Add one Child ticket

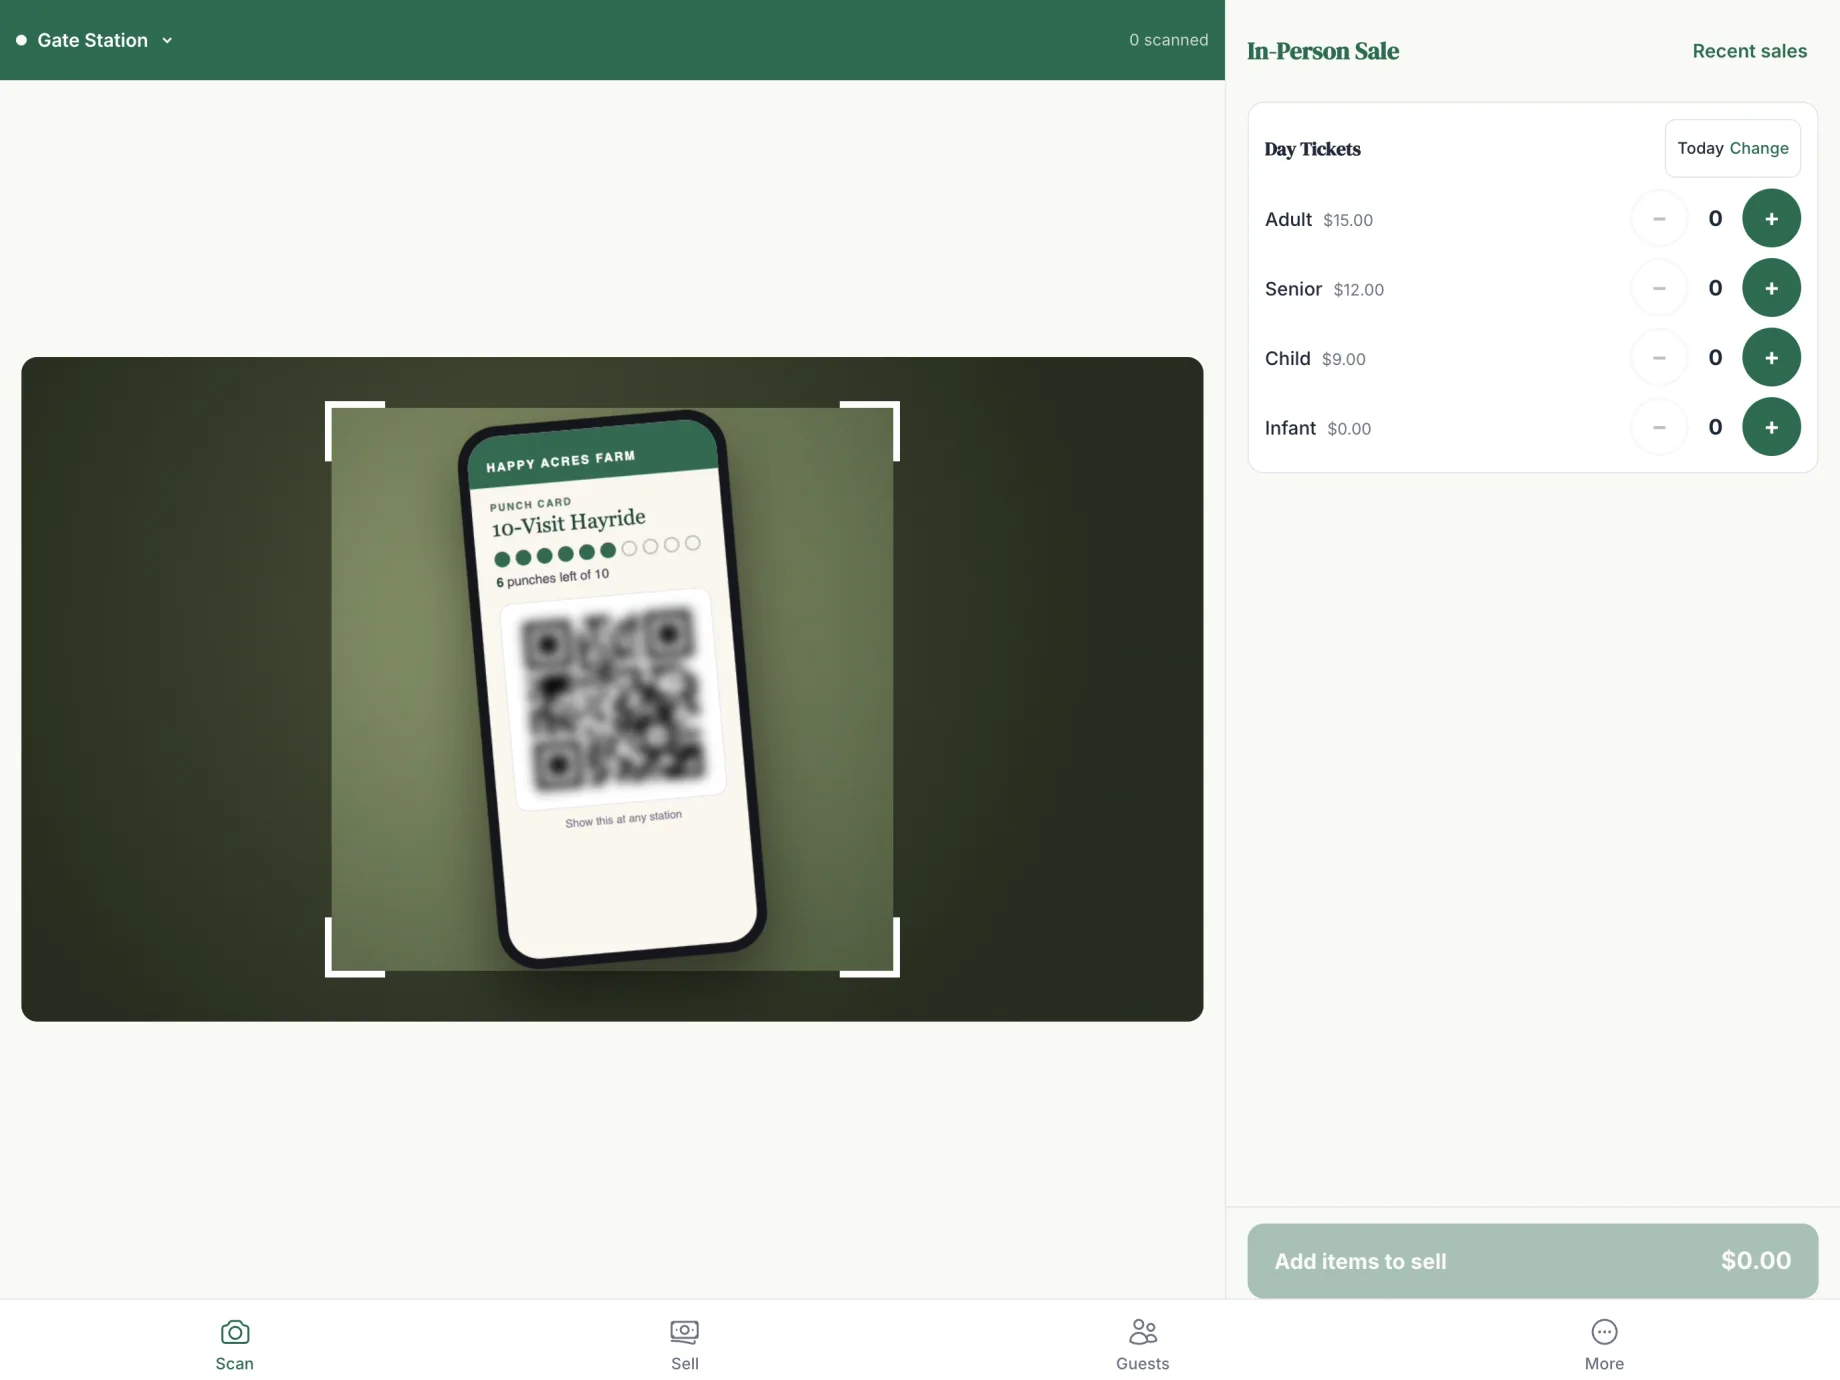[1771, 357]
